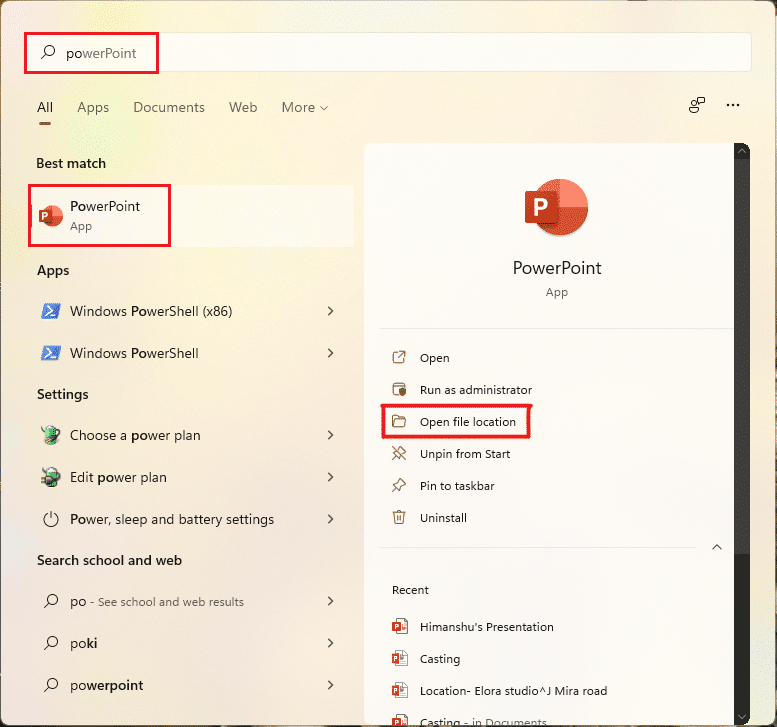Click the Windows PowerShell (x86) icon
Viewport: 777px width, 727px height.
(x=51, y=311)
